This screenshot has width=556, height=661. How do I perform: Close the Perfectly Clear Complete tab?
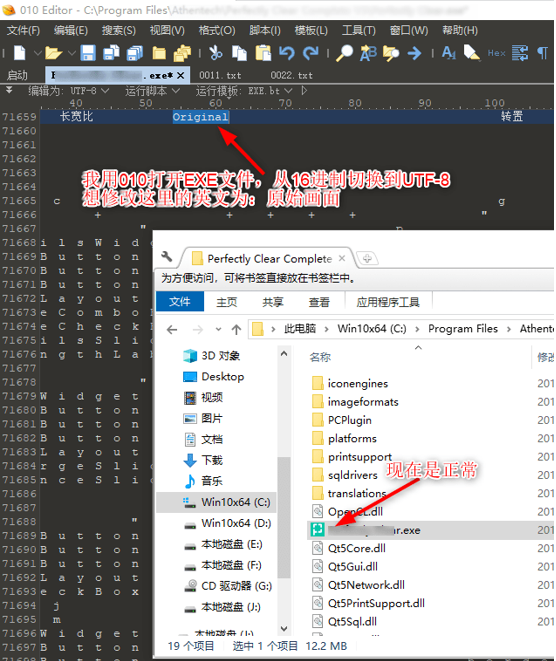point(342,258)
